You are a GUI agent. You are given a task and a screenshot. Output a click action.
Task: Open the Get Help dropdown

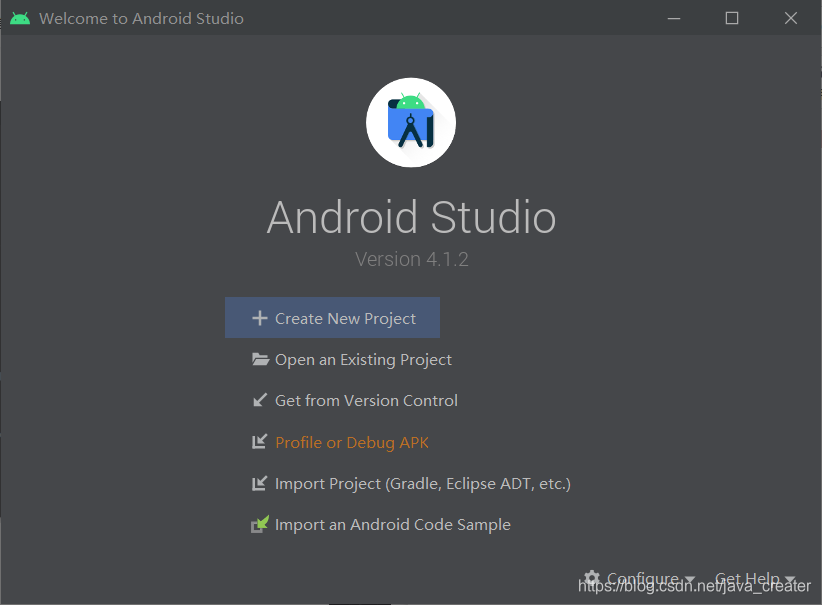click(755, 579)
